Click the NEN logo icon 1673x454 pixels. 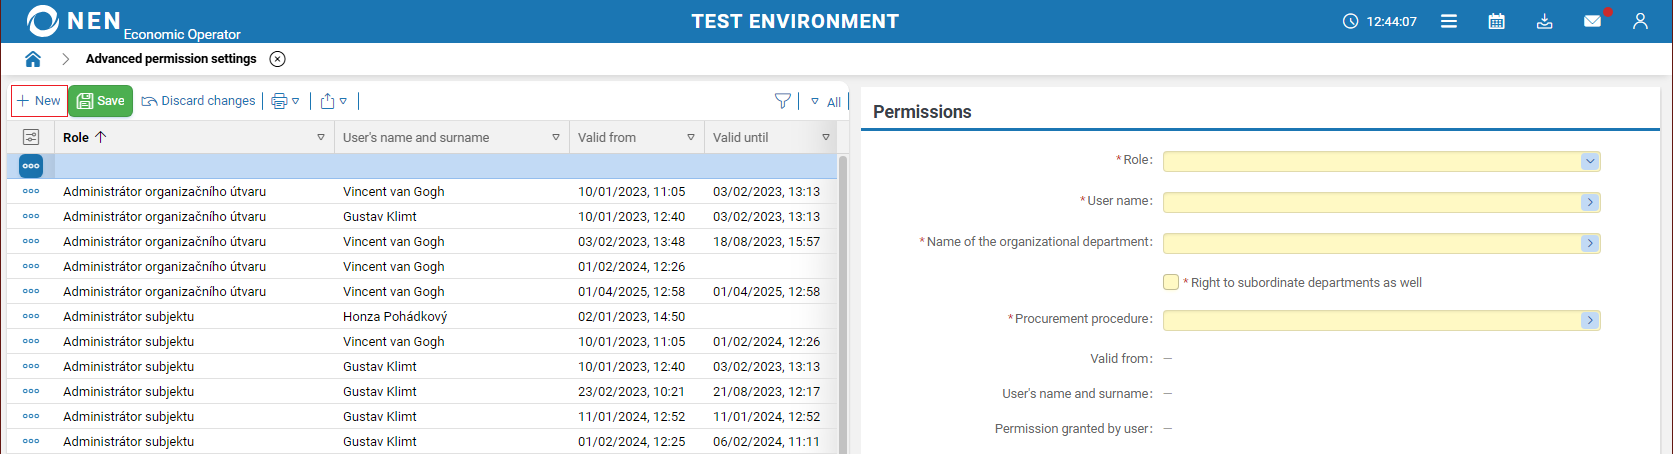[43, 21]
